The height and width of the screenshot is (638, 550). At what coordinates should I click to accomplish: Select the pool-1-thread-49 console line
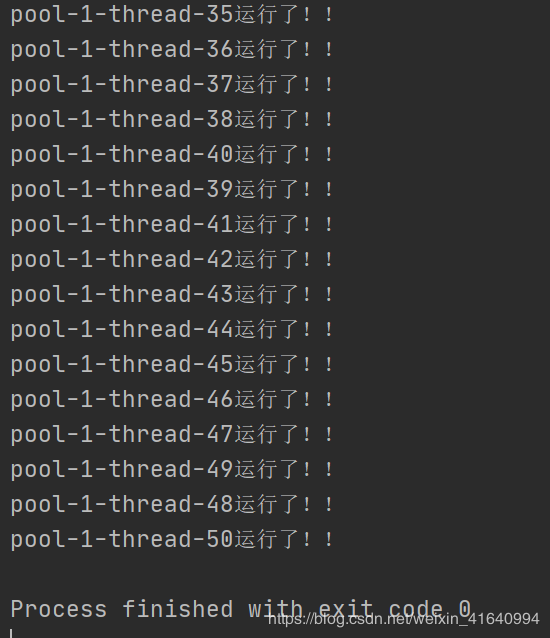(x=172, y=470)
